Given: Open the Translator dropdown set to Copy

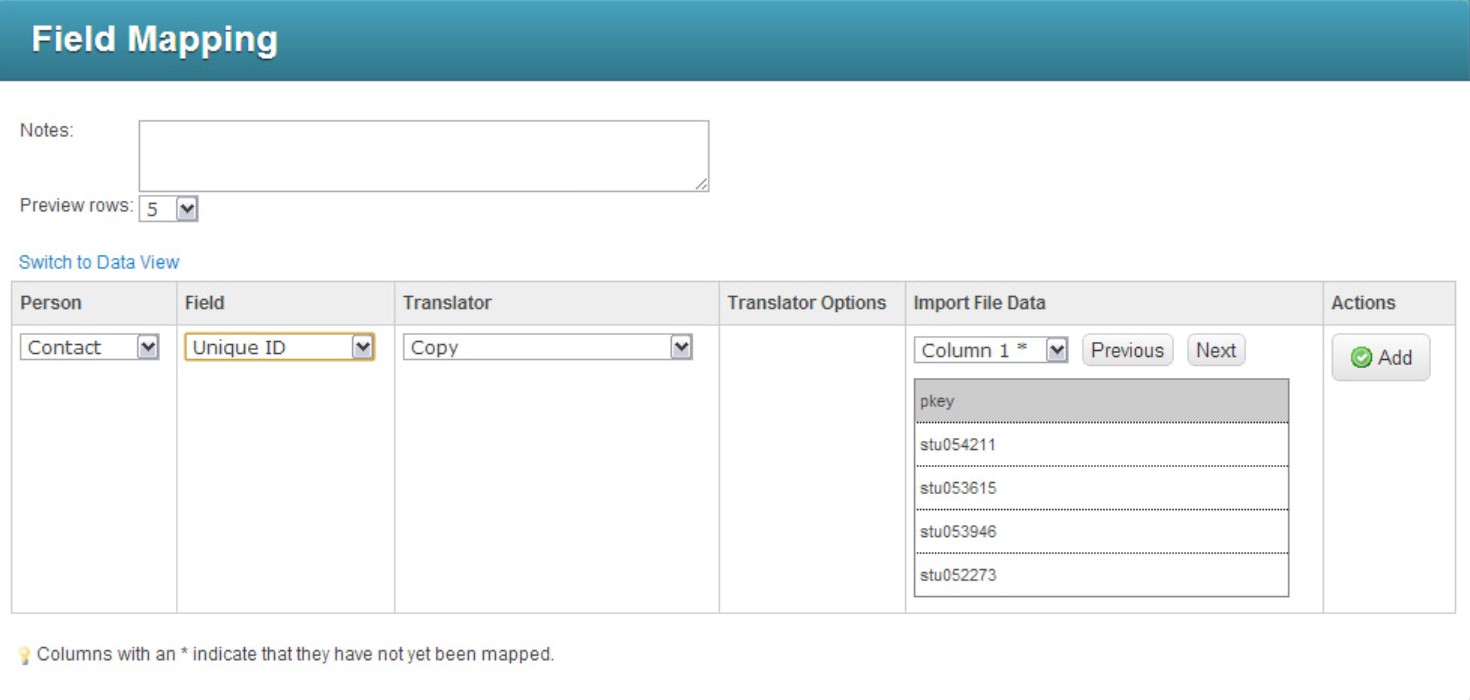Looking at the screenshot, I should pyautogui.click(x=548, y=347).
